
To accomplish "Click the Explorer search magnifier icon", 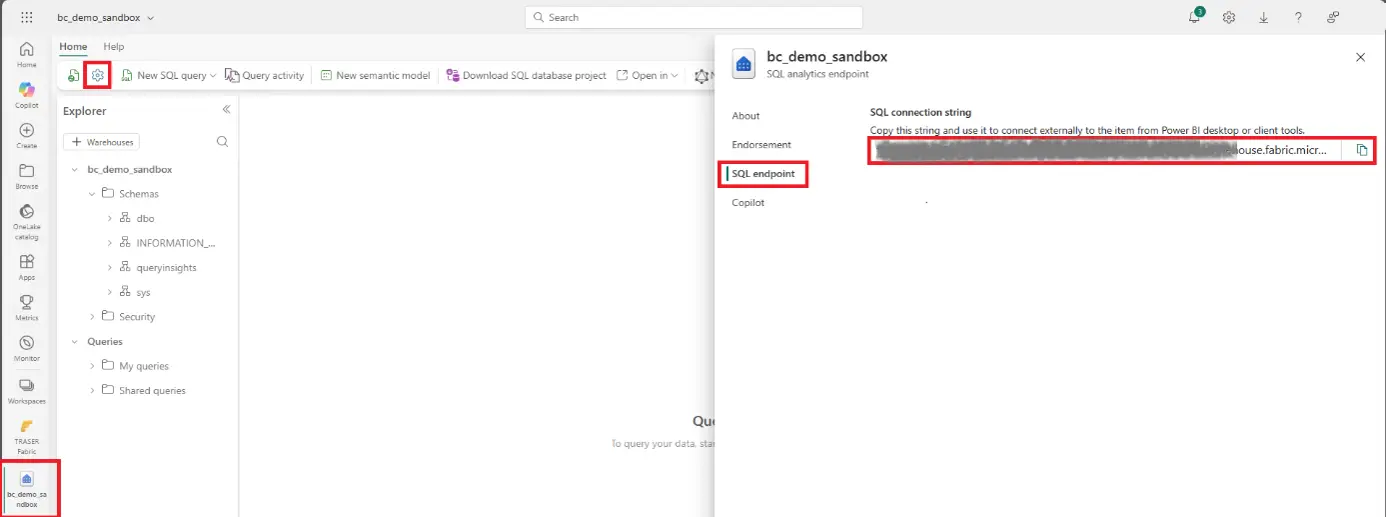I will pyautogui.click(x=223, y=142).
